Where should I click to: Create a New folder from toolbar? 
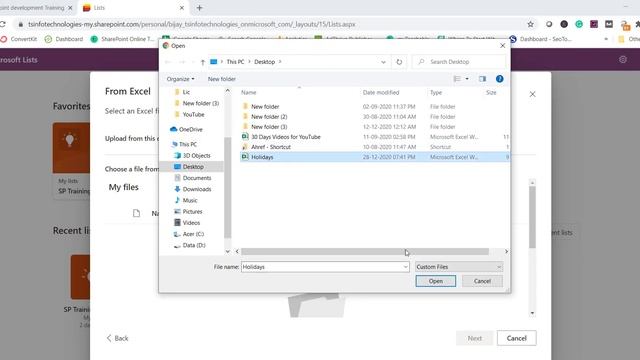[x=222, y=79]
